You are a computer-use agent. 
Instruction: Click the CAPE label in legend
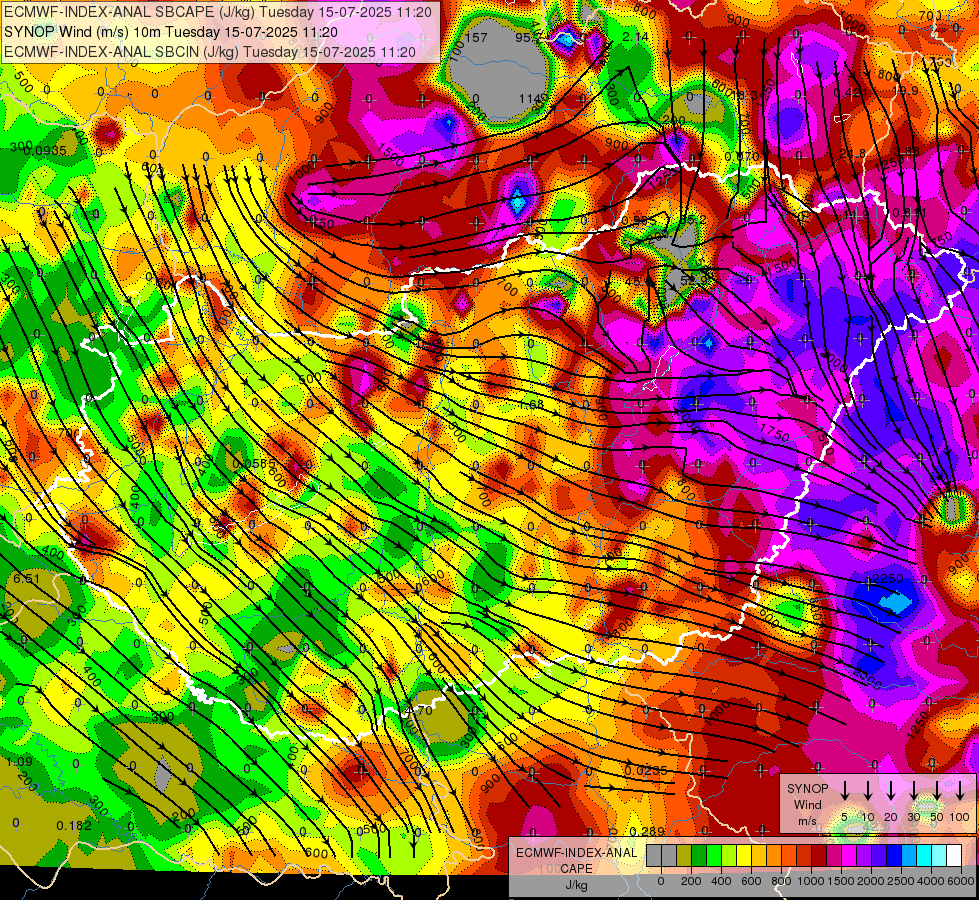point(576,868)
